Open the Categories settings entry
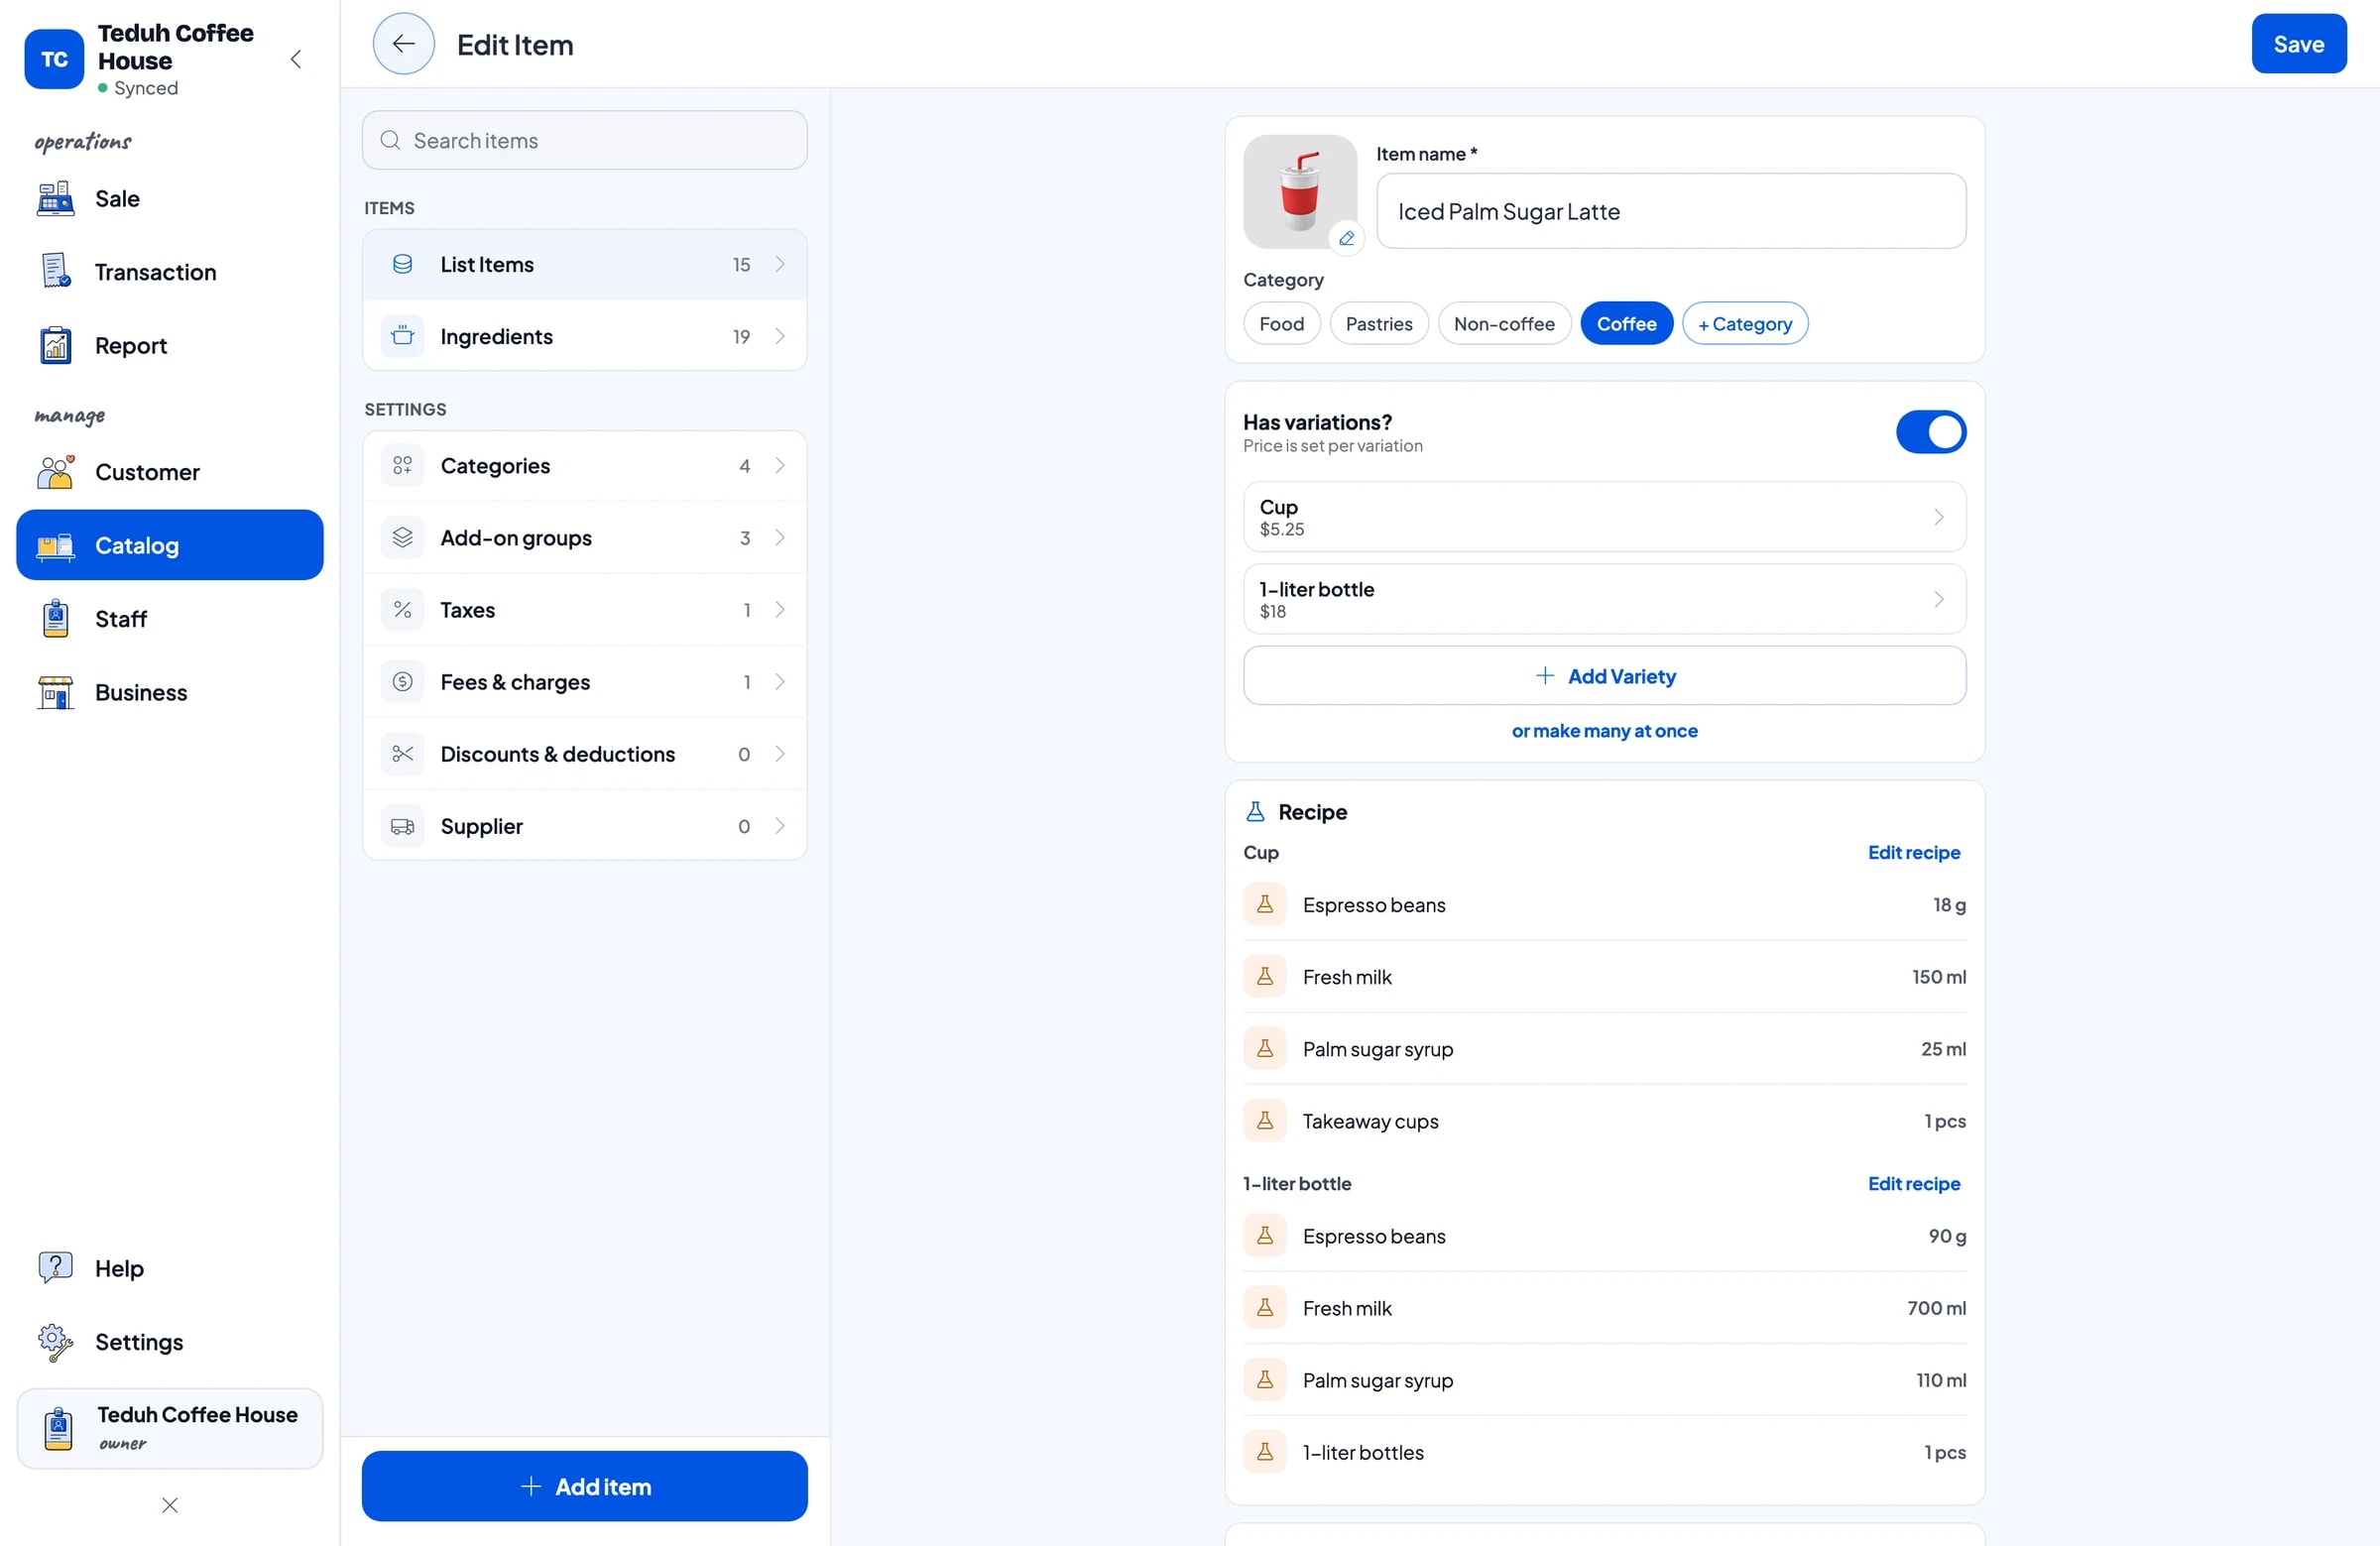 point(584,466)
